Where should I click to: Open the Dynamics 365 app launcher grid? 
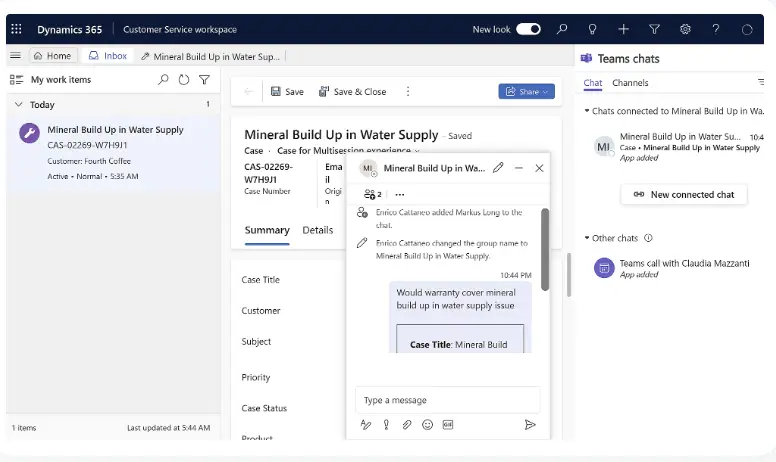(16, 29)
